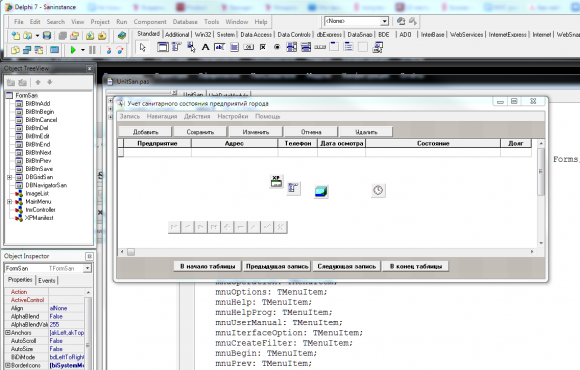Select the XPManifest component on form
580x370 pixels.
coord(276,181)
